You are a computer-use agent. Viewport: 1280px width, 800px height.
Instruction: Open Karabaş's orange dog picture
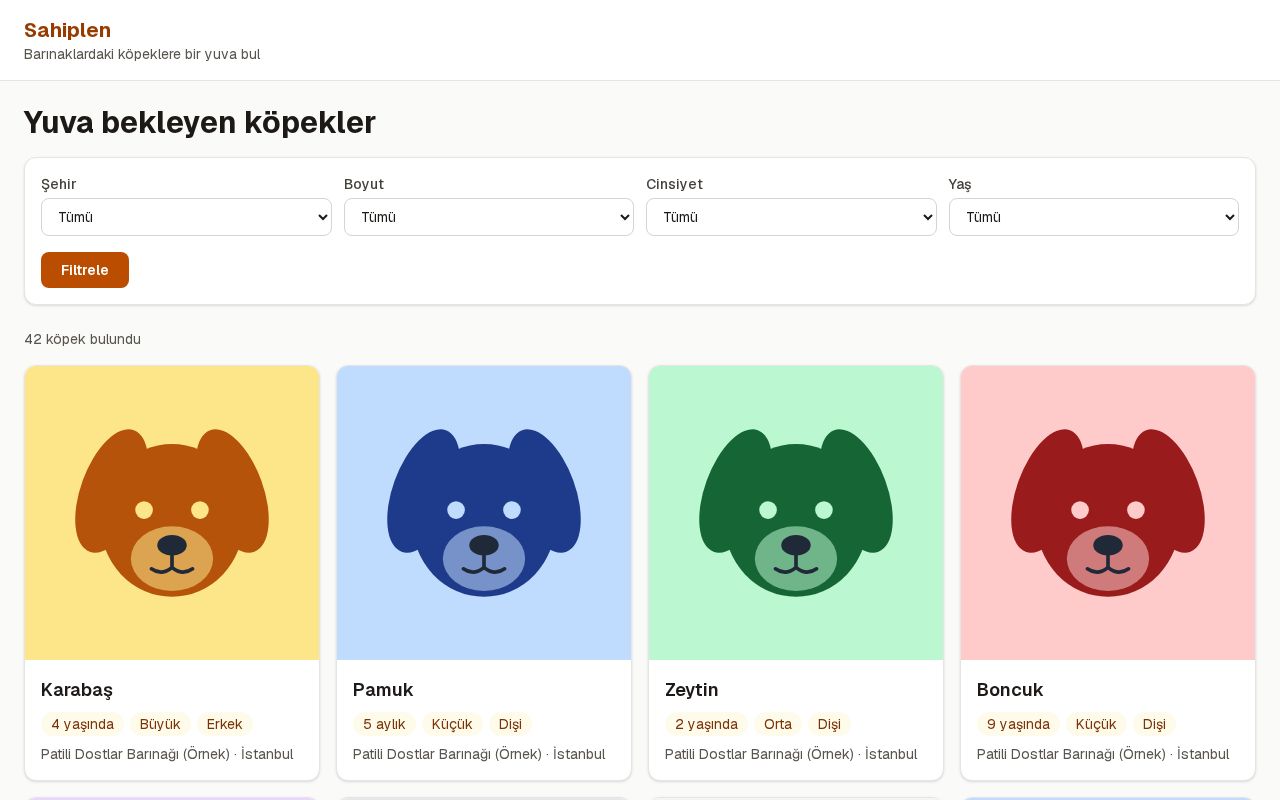(x=172, y=513)
